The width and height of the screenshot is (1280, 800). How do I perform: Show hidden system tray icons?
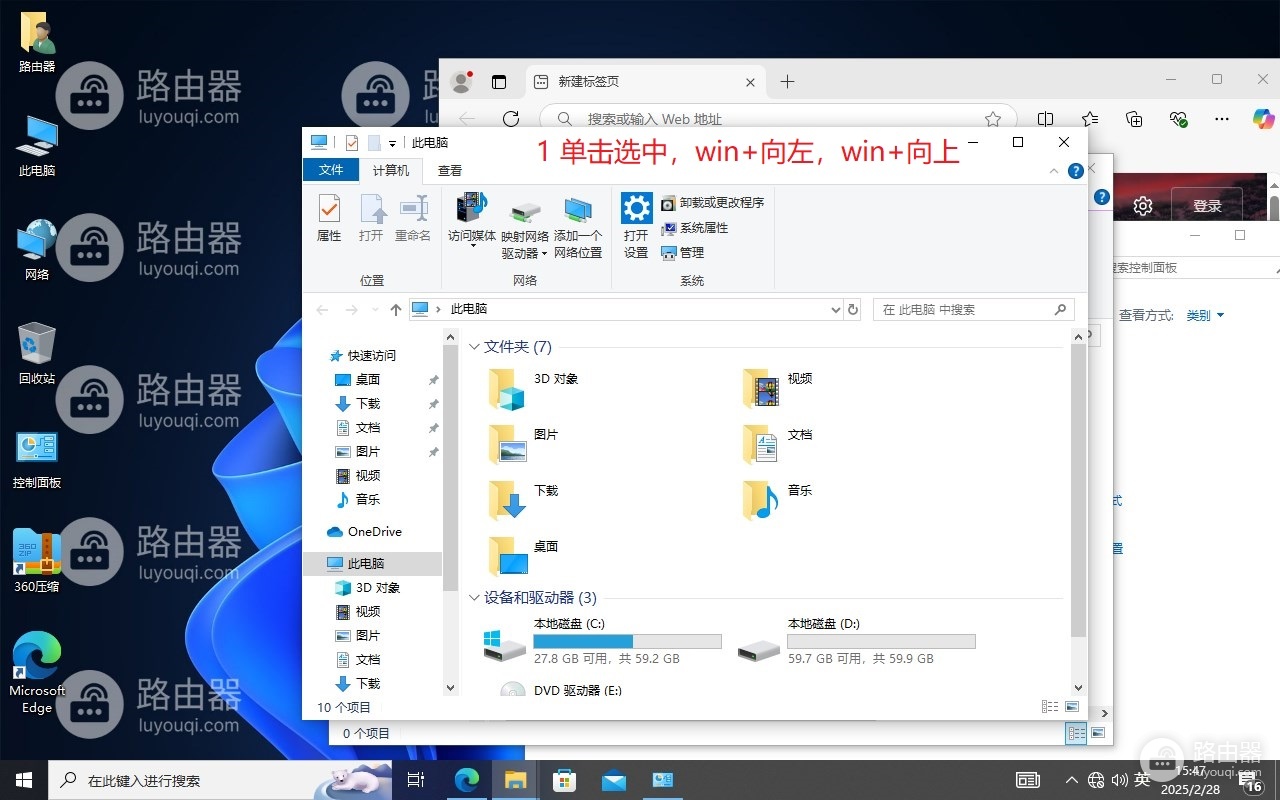click(1072, 780)
